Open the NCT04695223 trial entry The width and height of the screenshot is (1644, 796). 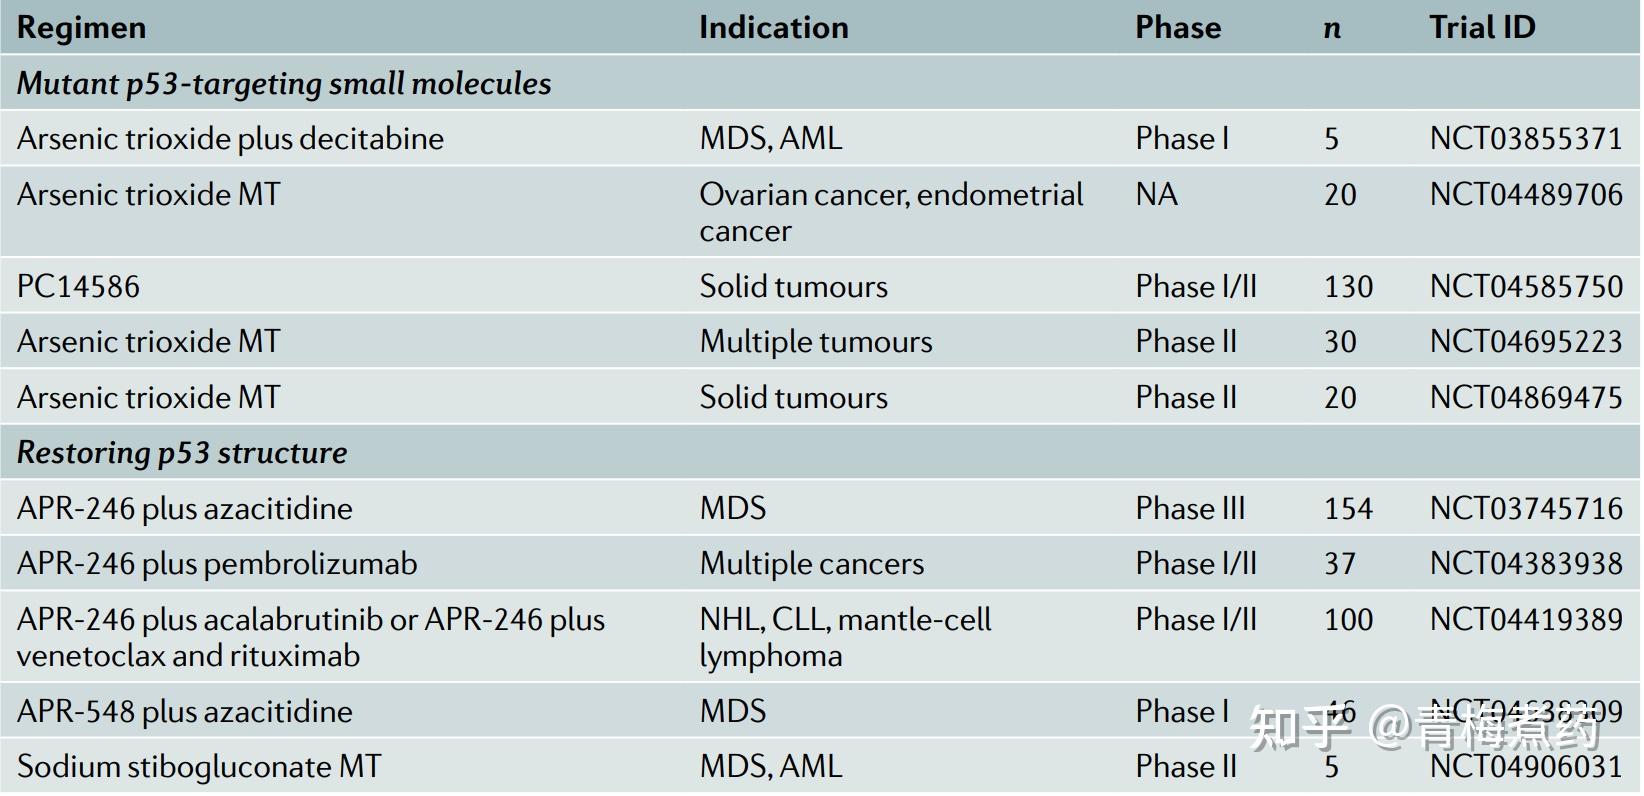pos(1525,342)
